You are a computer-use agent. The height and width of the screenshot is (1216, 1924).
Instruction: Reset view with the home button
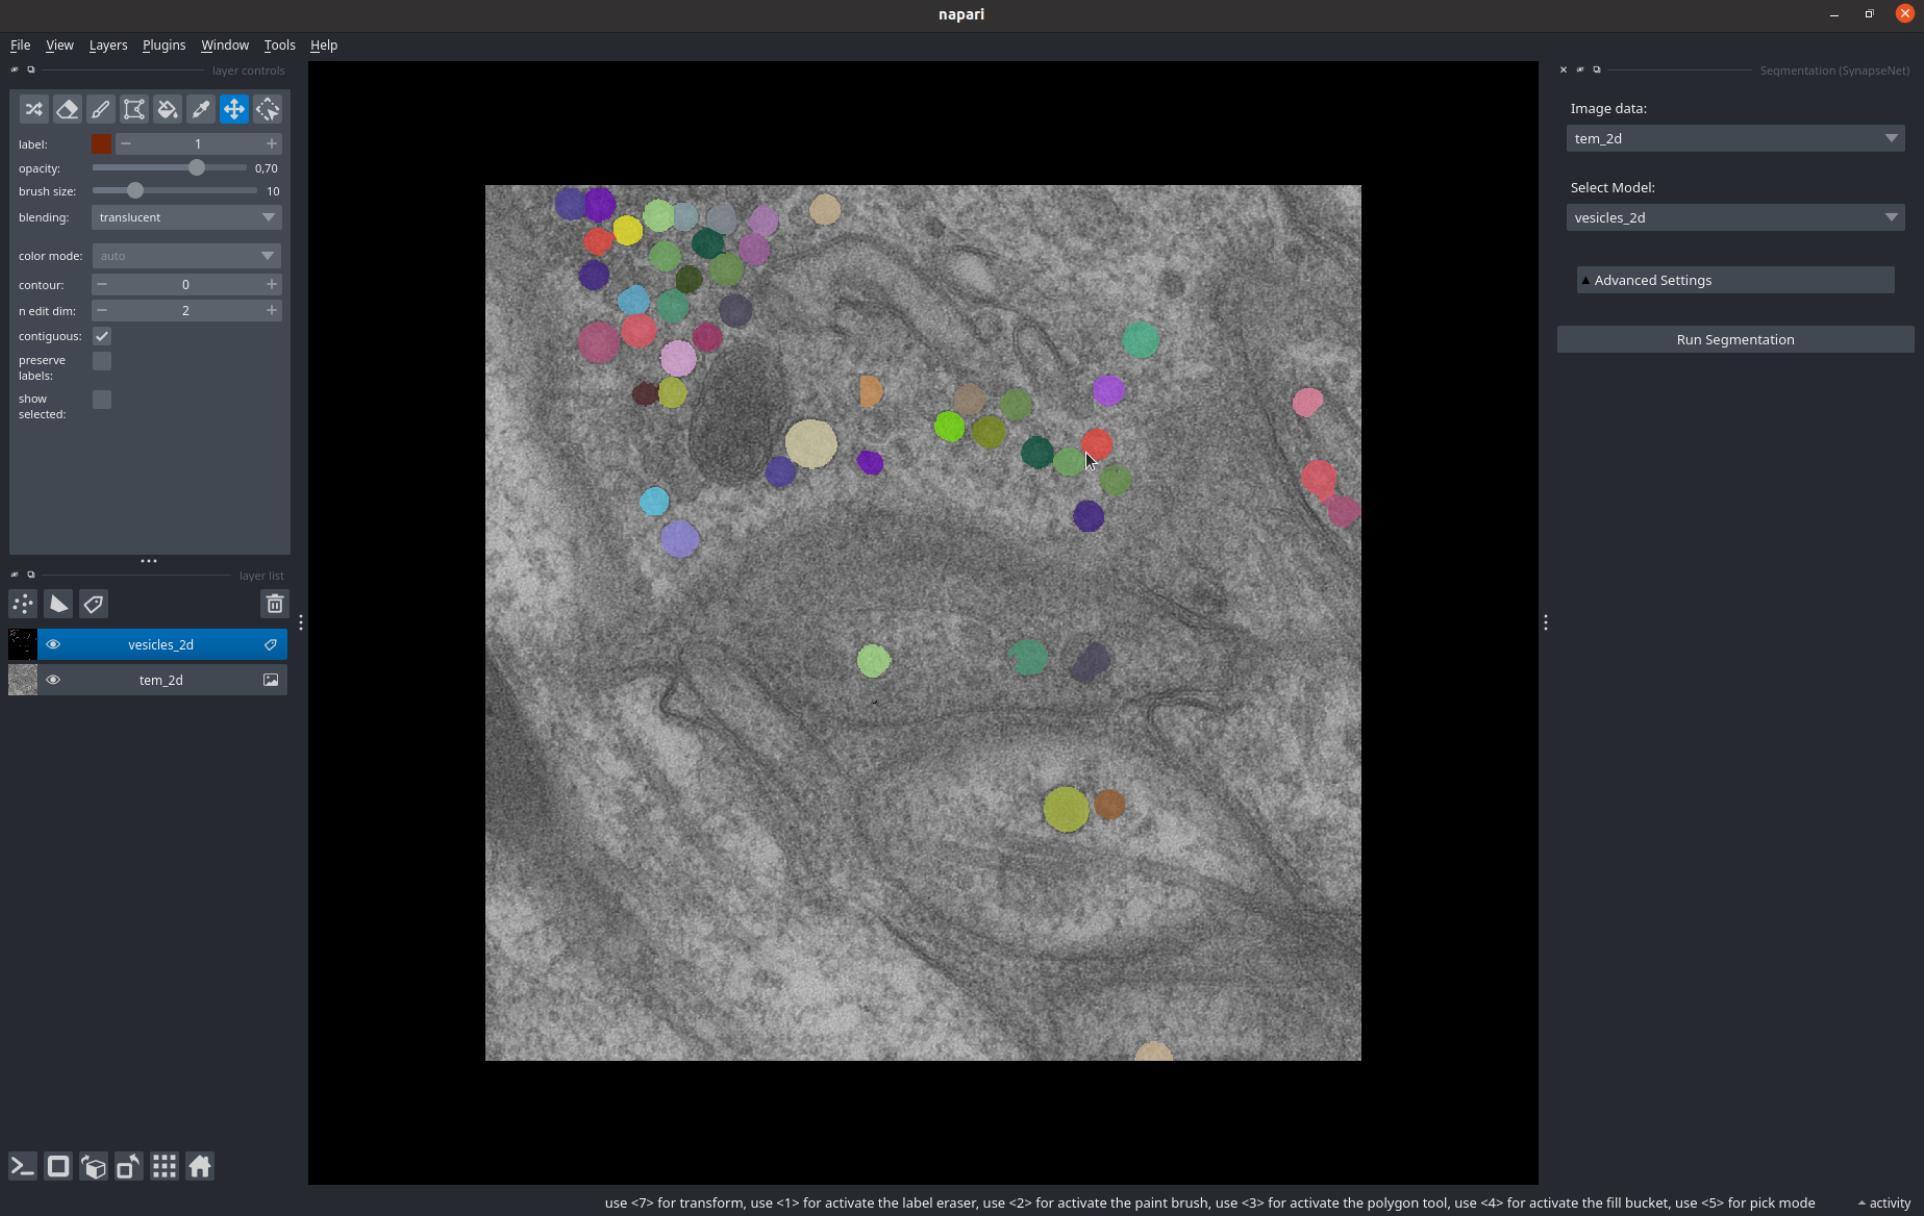(200, 1166)
